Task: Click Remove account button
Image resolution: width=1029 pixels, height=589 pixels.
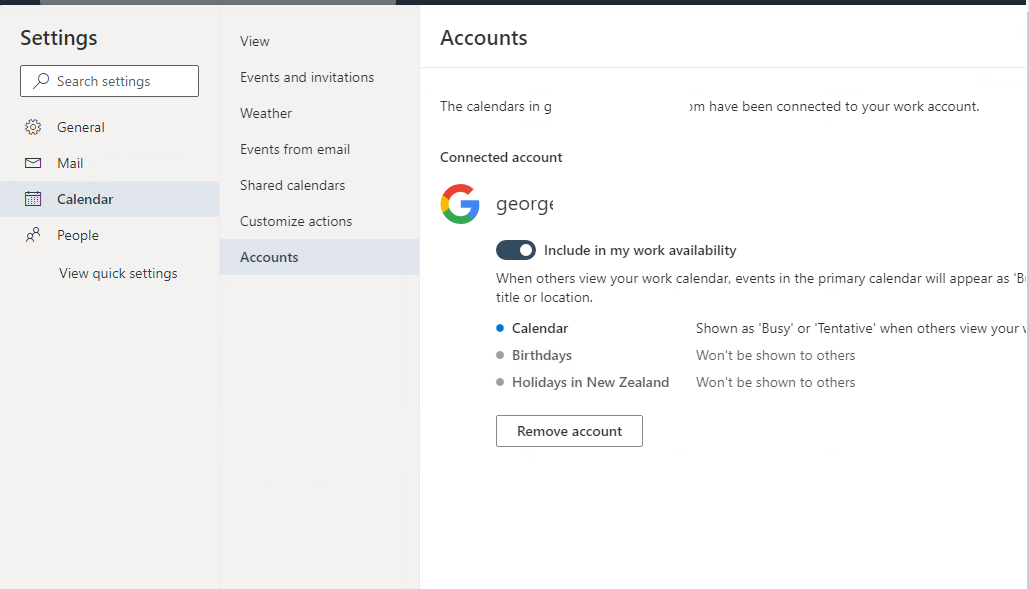Action: pyautogui.click(x=569, y=431)
